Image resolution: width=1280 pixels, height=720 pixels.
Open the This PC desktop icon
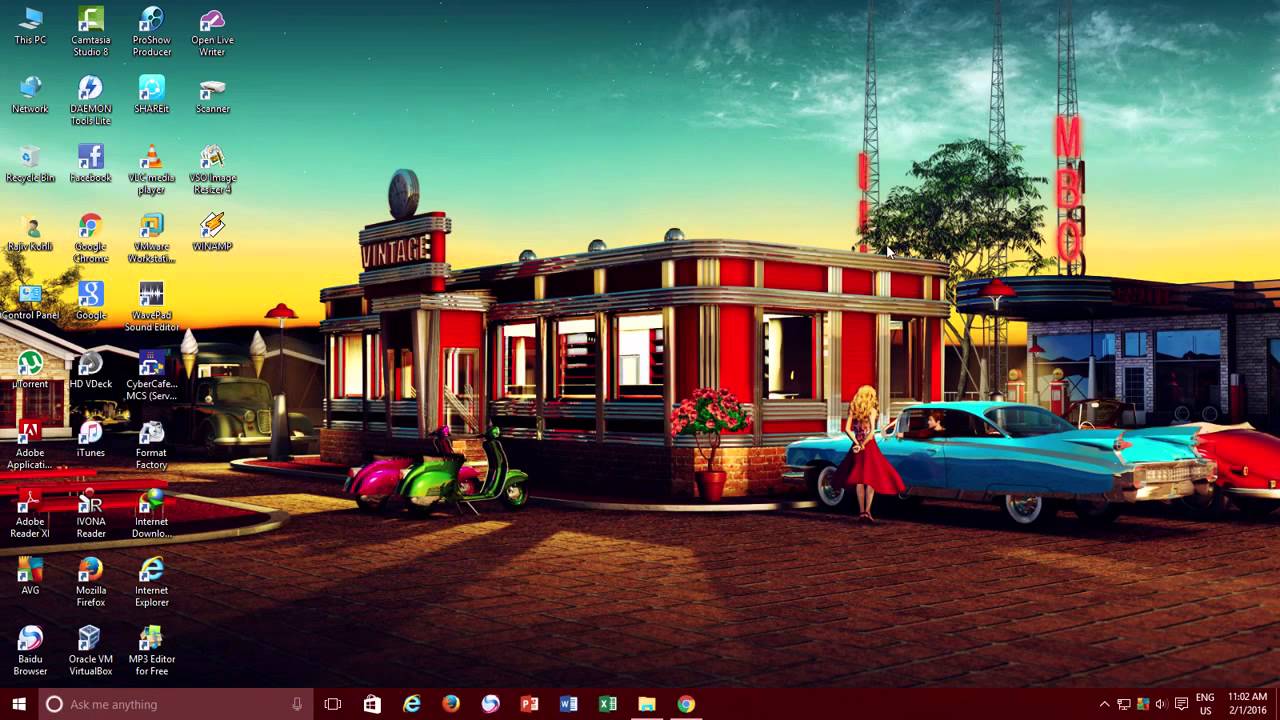pos(30,27)
